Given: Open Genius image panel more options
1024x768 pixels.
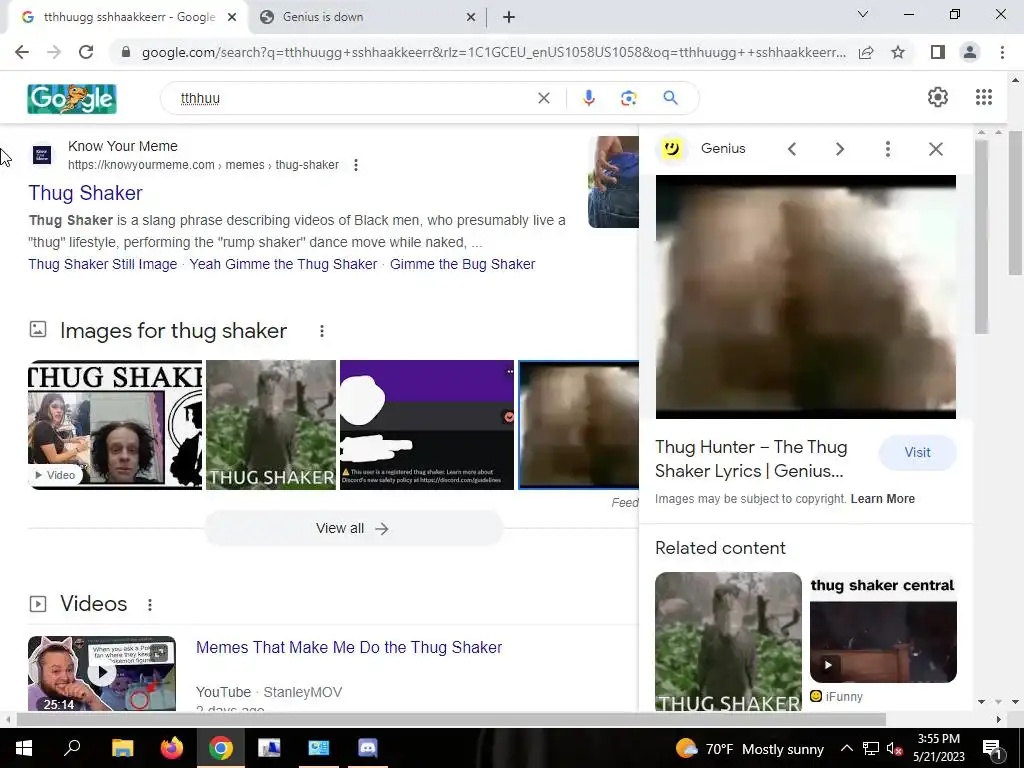Looking at the screenshot, I should [888, 149].
